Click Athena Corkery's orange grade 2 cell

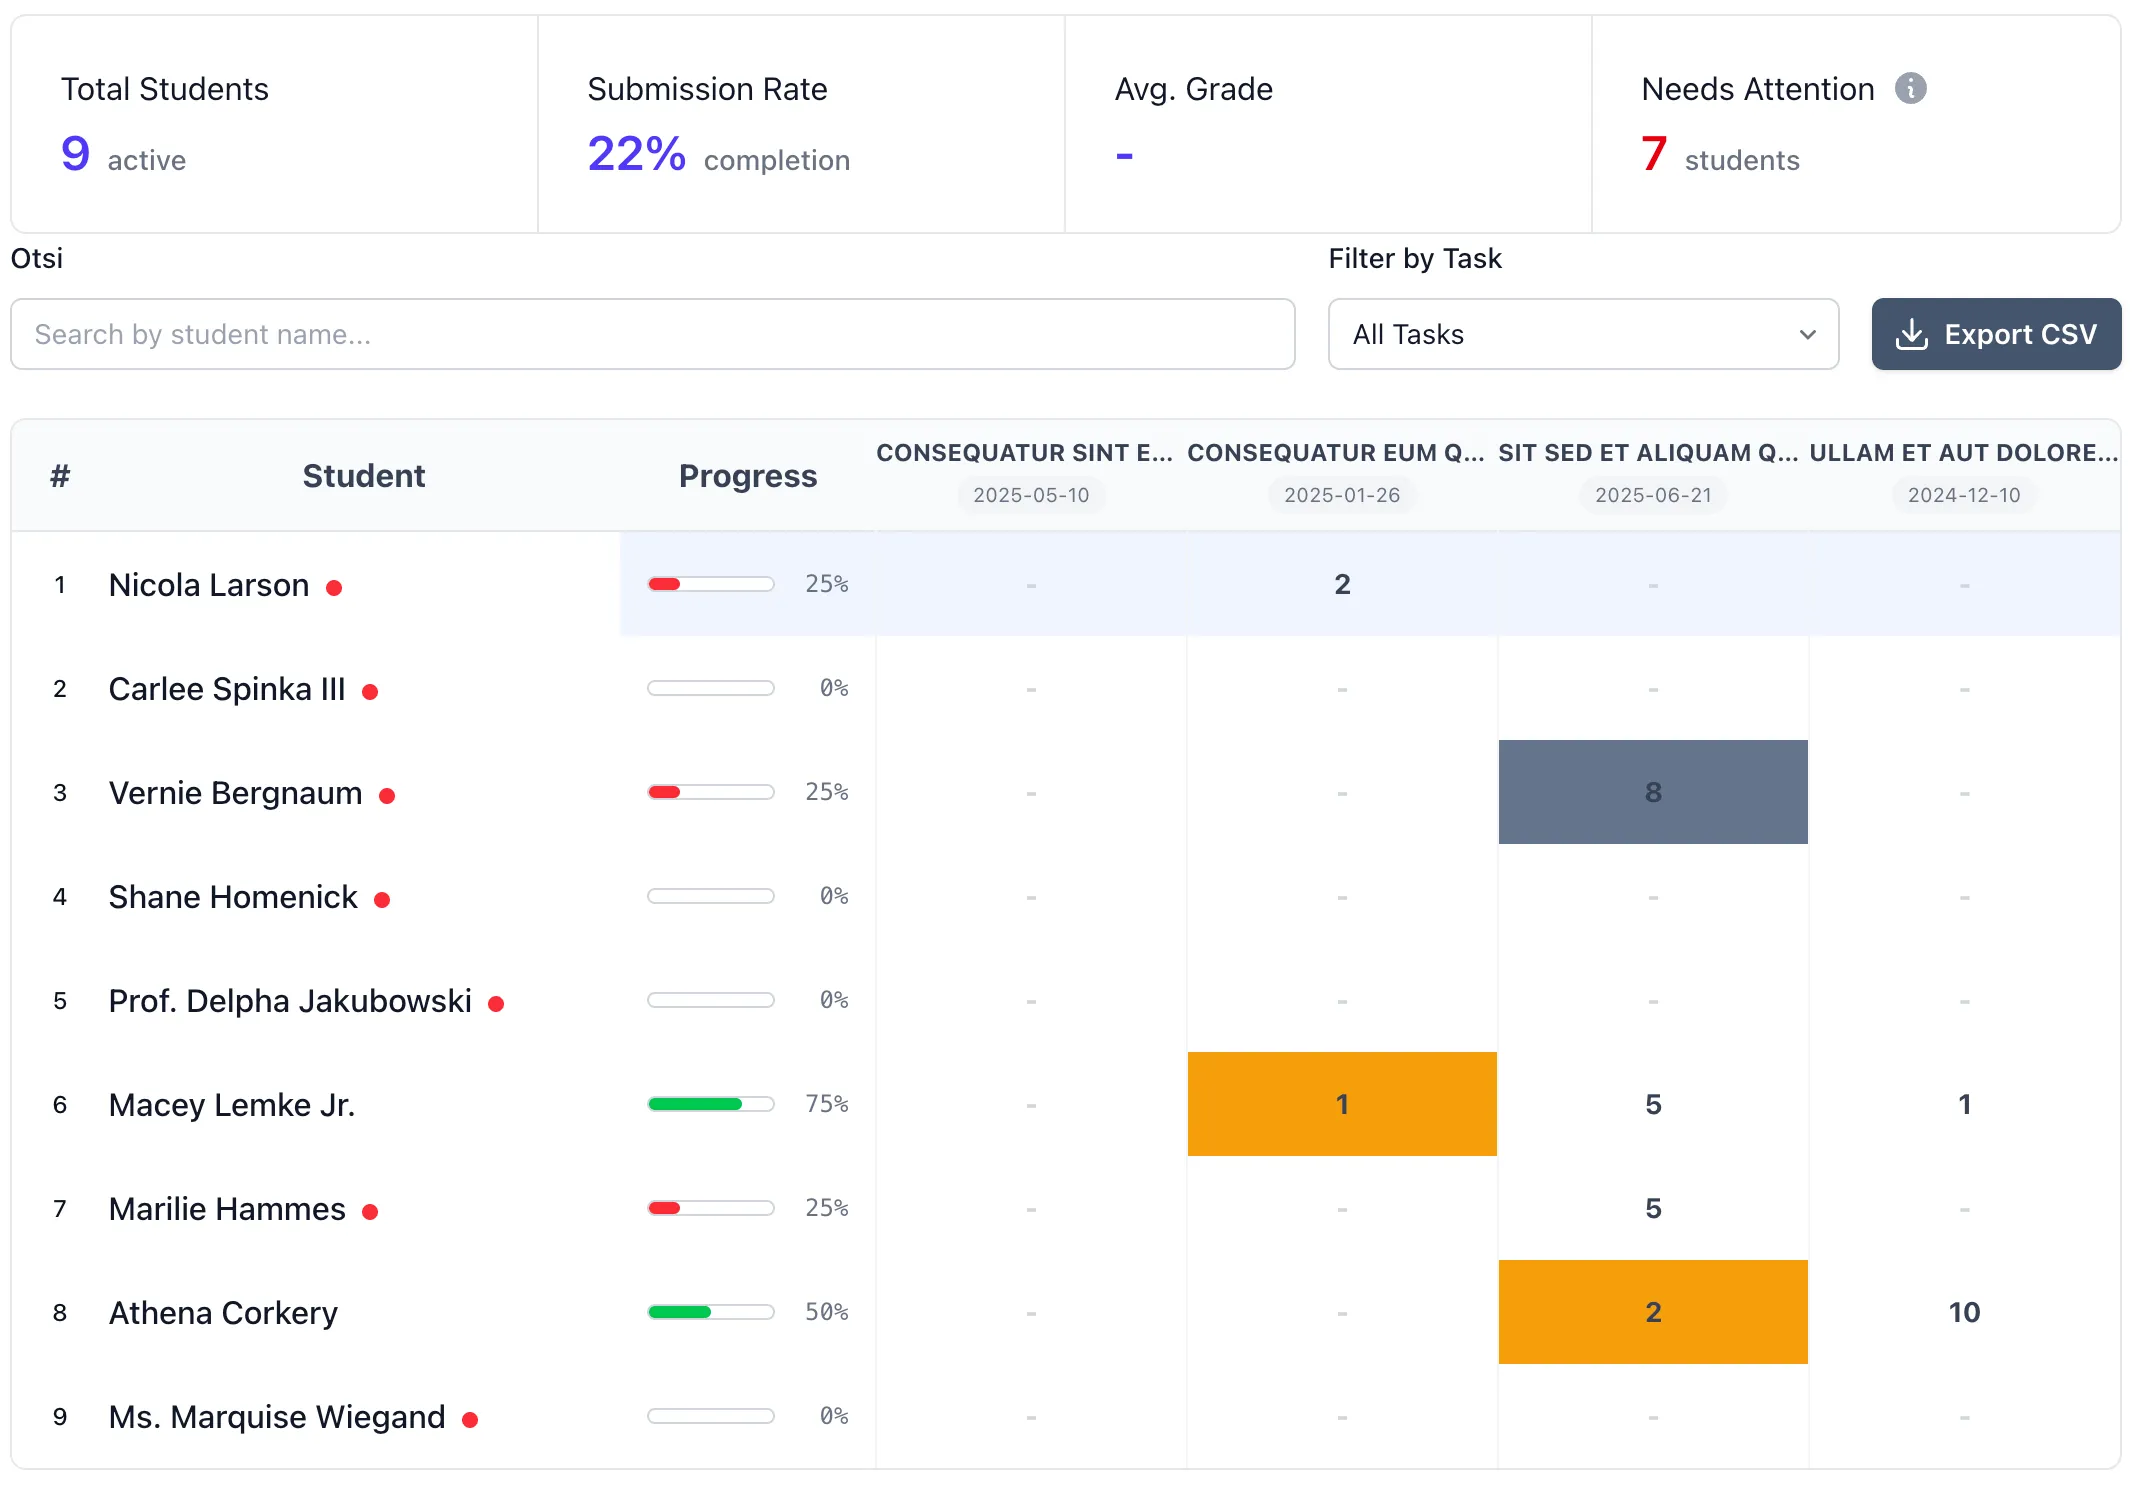(1653, 1312)
